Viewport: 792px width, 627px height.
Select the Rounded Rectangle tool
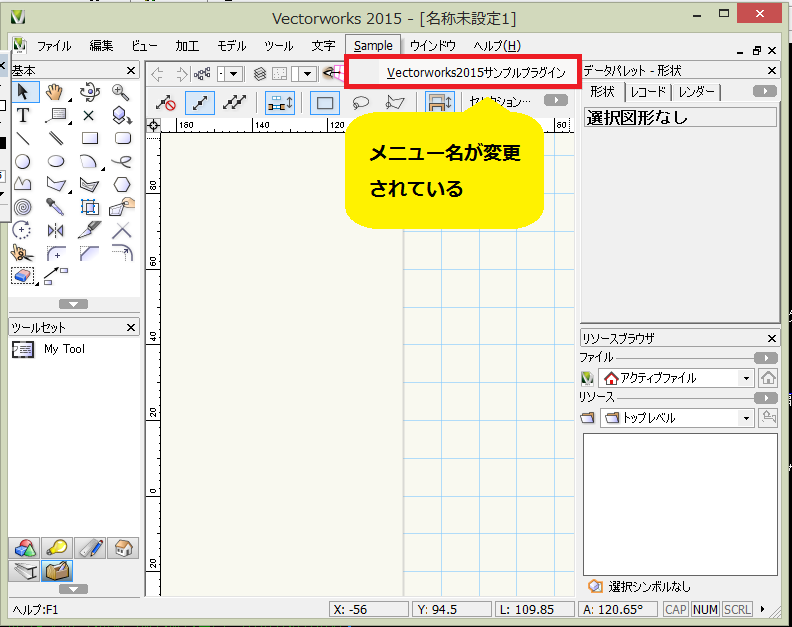click(123, 138)
